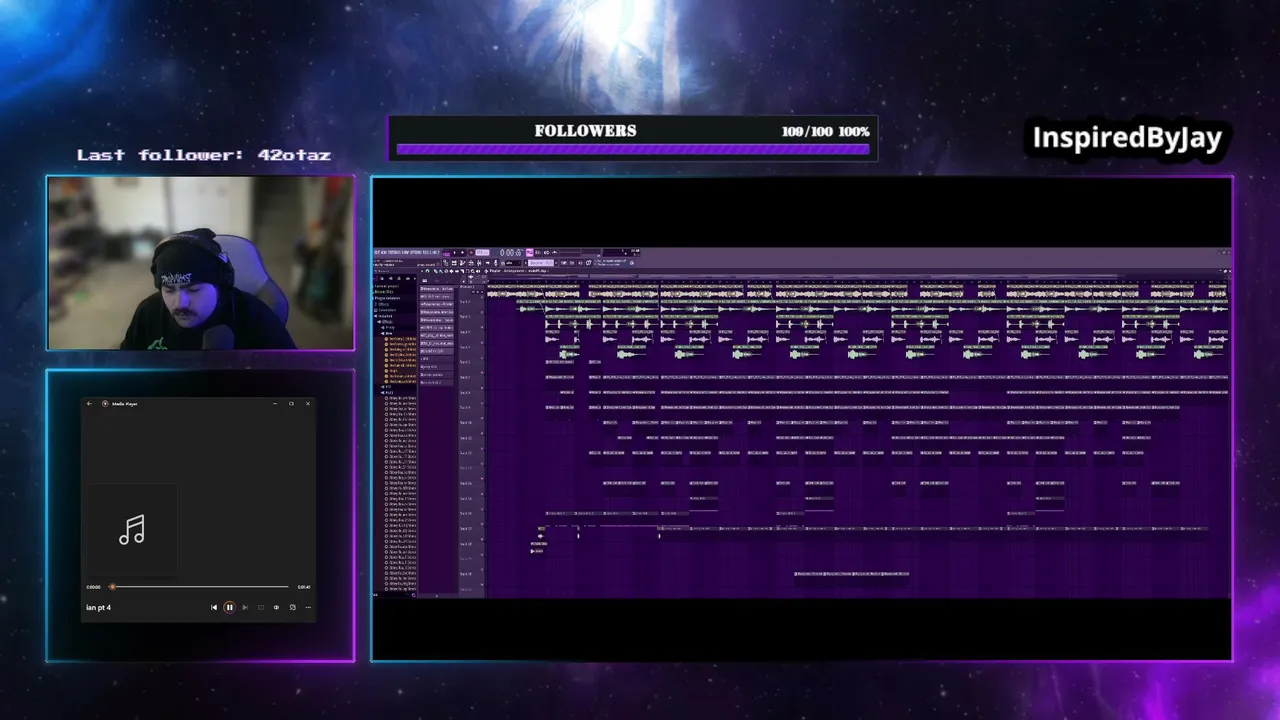Open Plugin database in the FL browser
Screen dimensions: 1280x720
point(387,298)
